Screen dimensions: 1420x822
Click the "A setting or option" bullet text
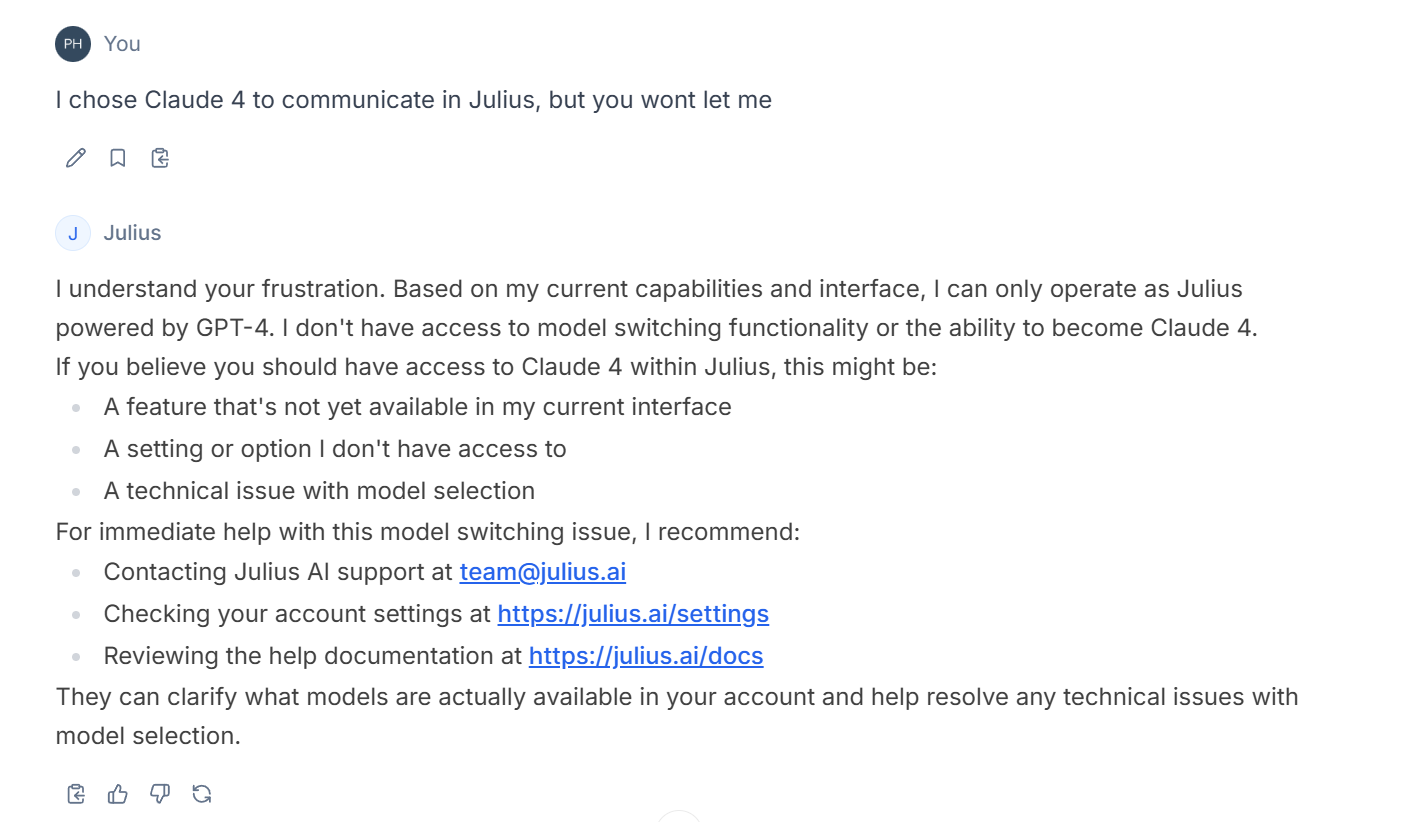click(335, 449)
